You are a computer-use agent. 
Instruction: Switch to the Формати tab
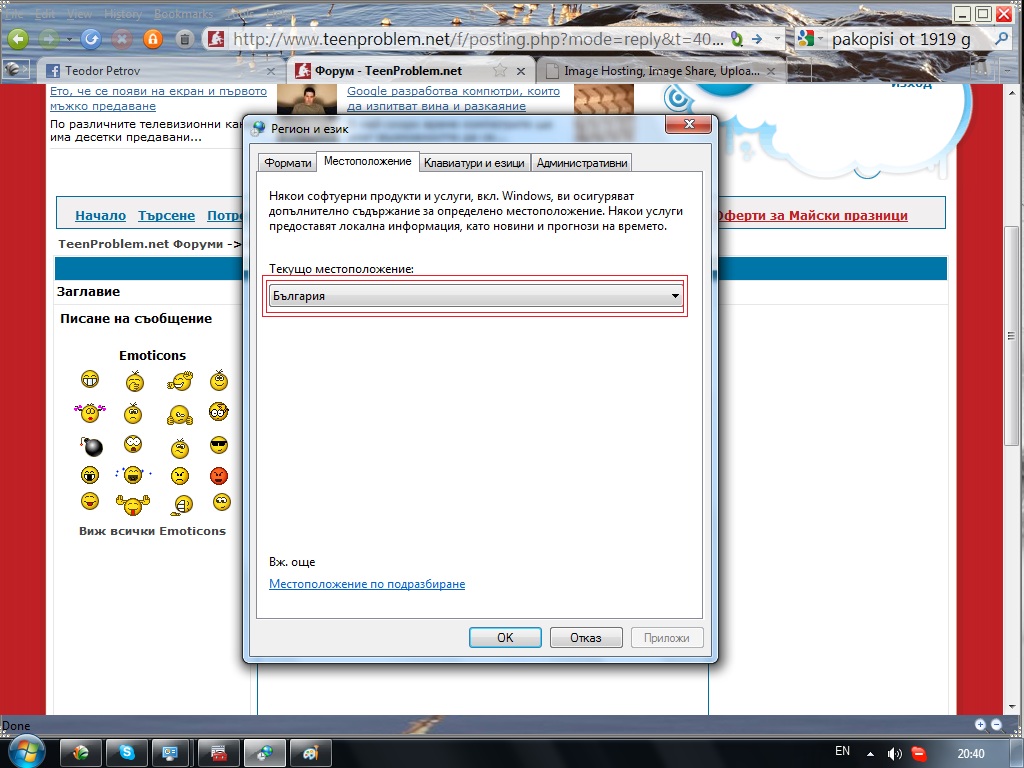[287, 163]
